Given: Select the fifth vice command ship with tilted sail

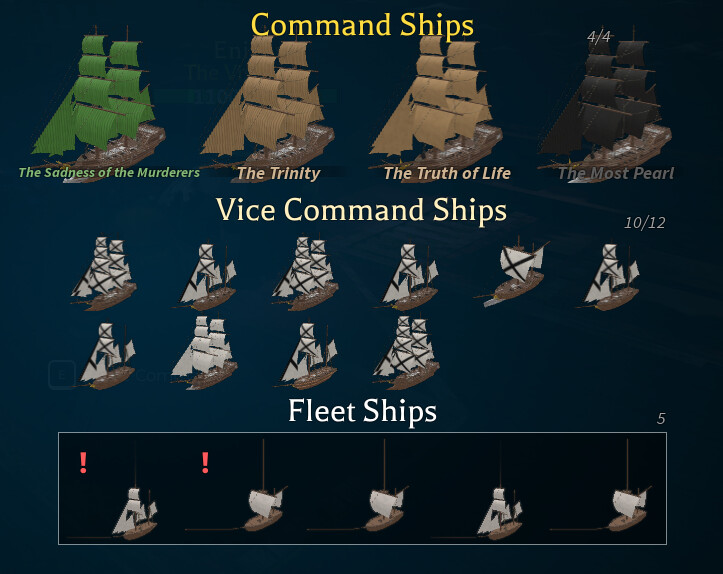Looking at the screenshot, I should pos(514,272).
